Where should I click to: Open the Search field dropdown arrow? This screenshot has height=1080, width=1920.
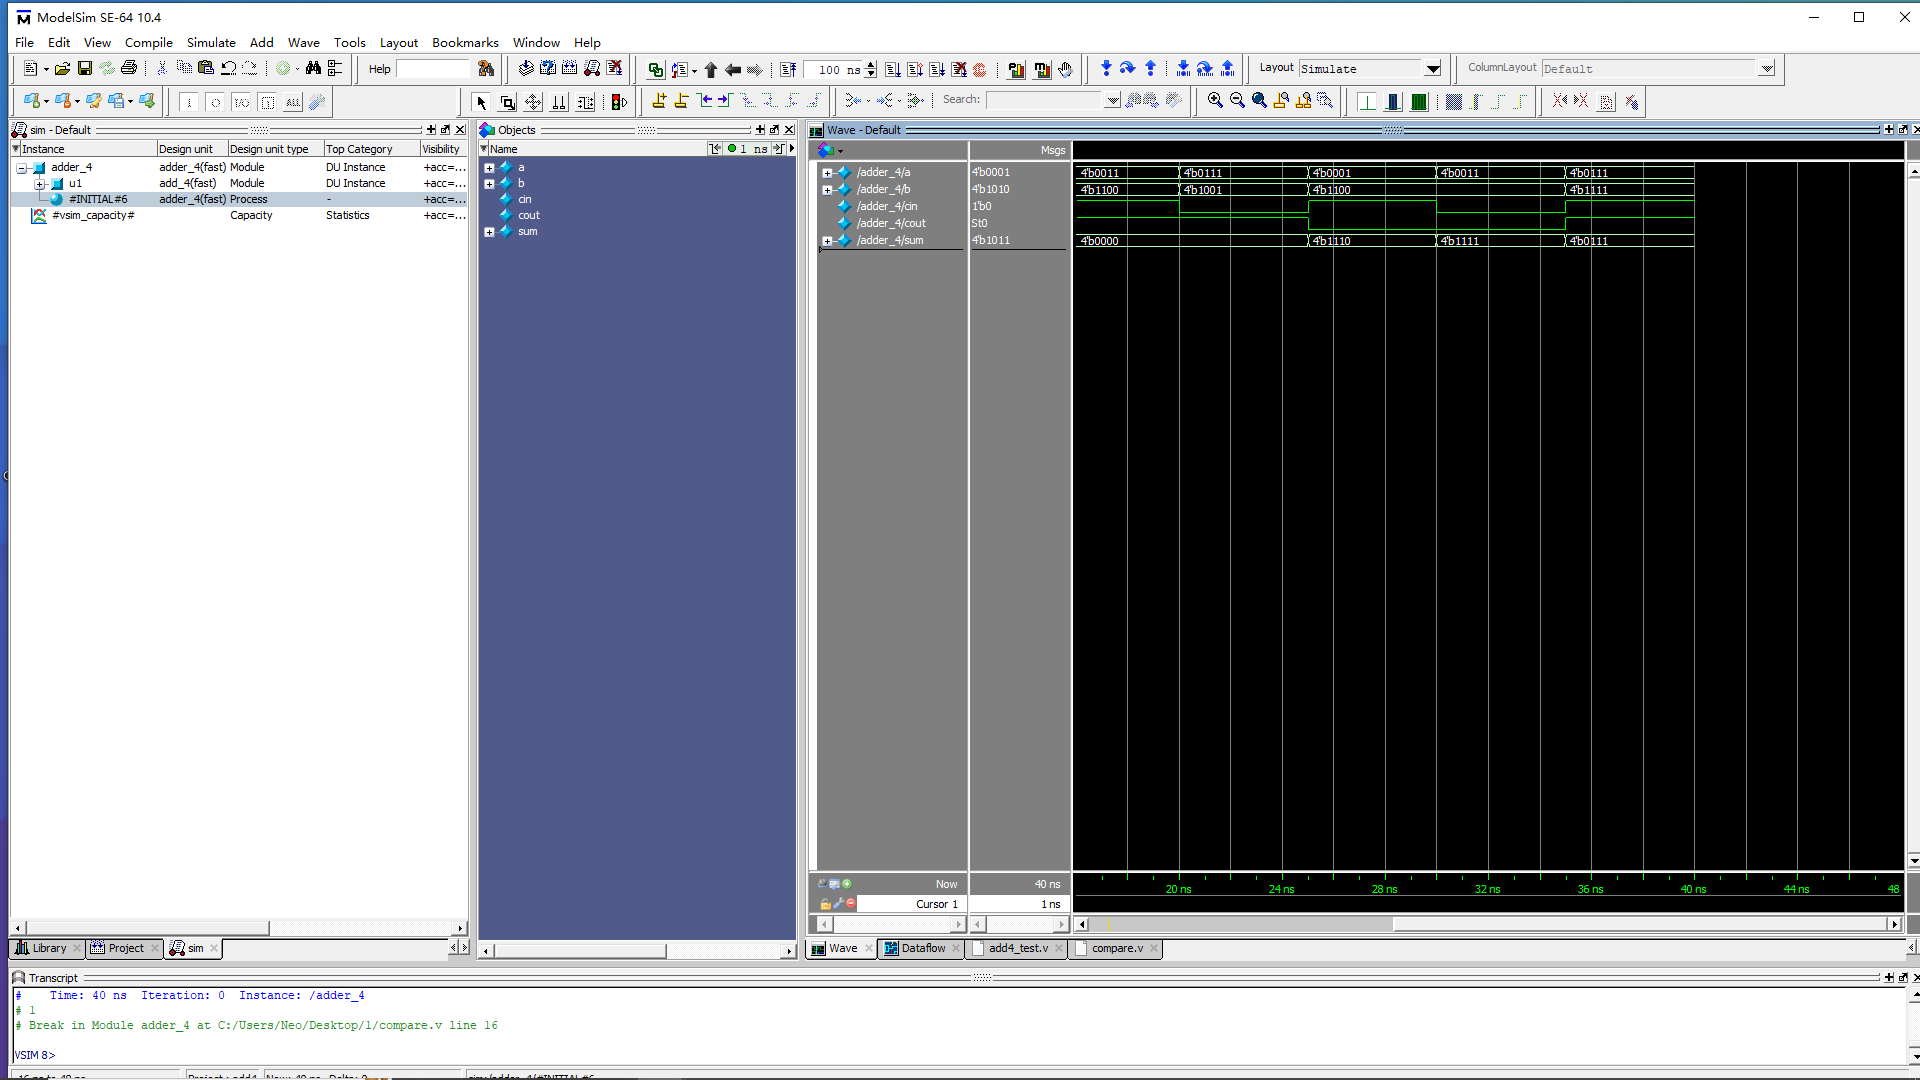(x=1112, y=101)
